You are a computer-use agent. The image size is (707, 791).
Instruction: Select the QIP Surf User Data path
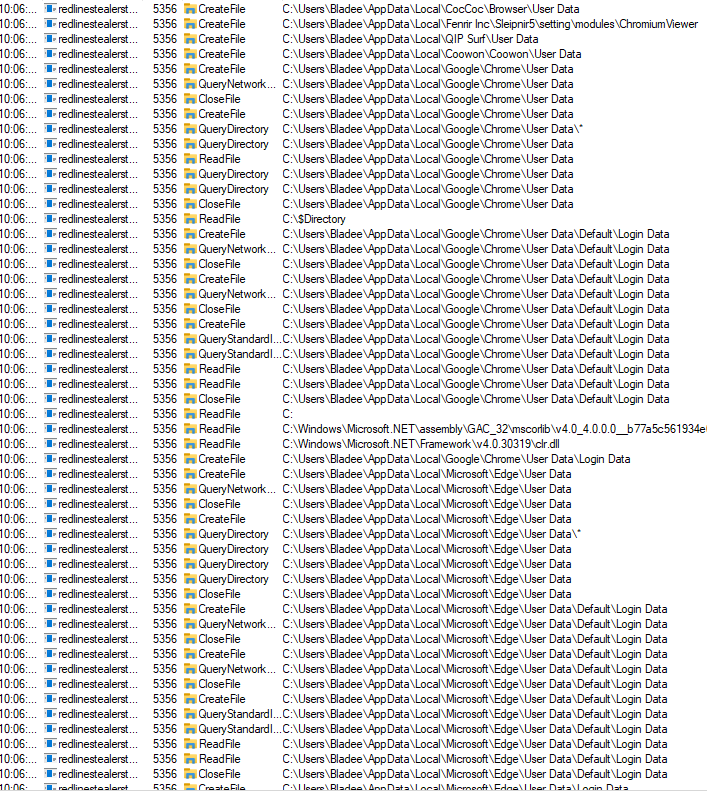[410, 39]
